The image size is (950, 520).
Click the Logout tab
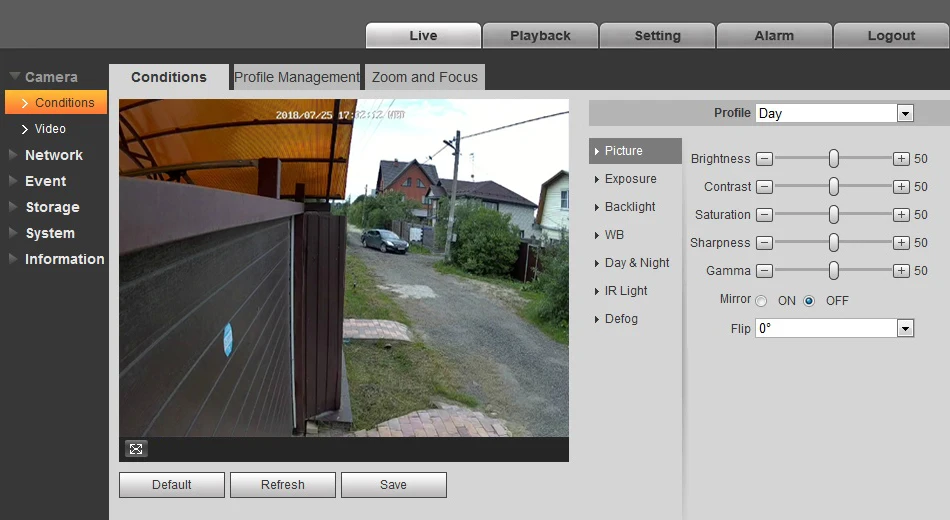891,36
